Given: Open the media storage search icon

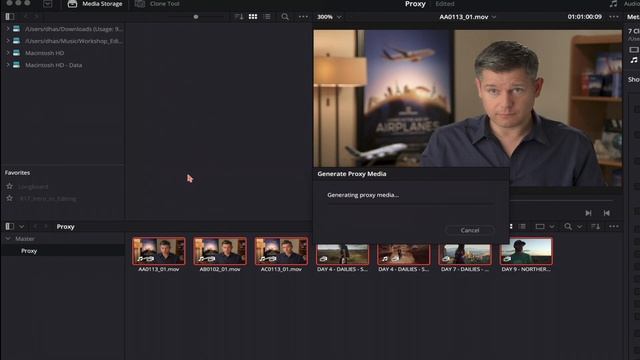Looking at the screenshot, I should [285, 17].
